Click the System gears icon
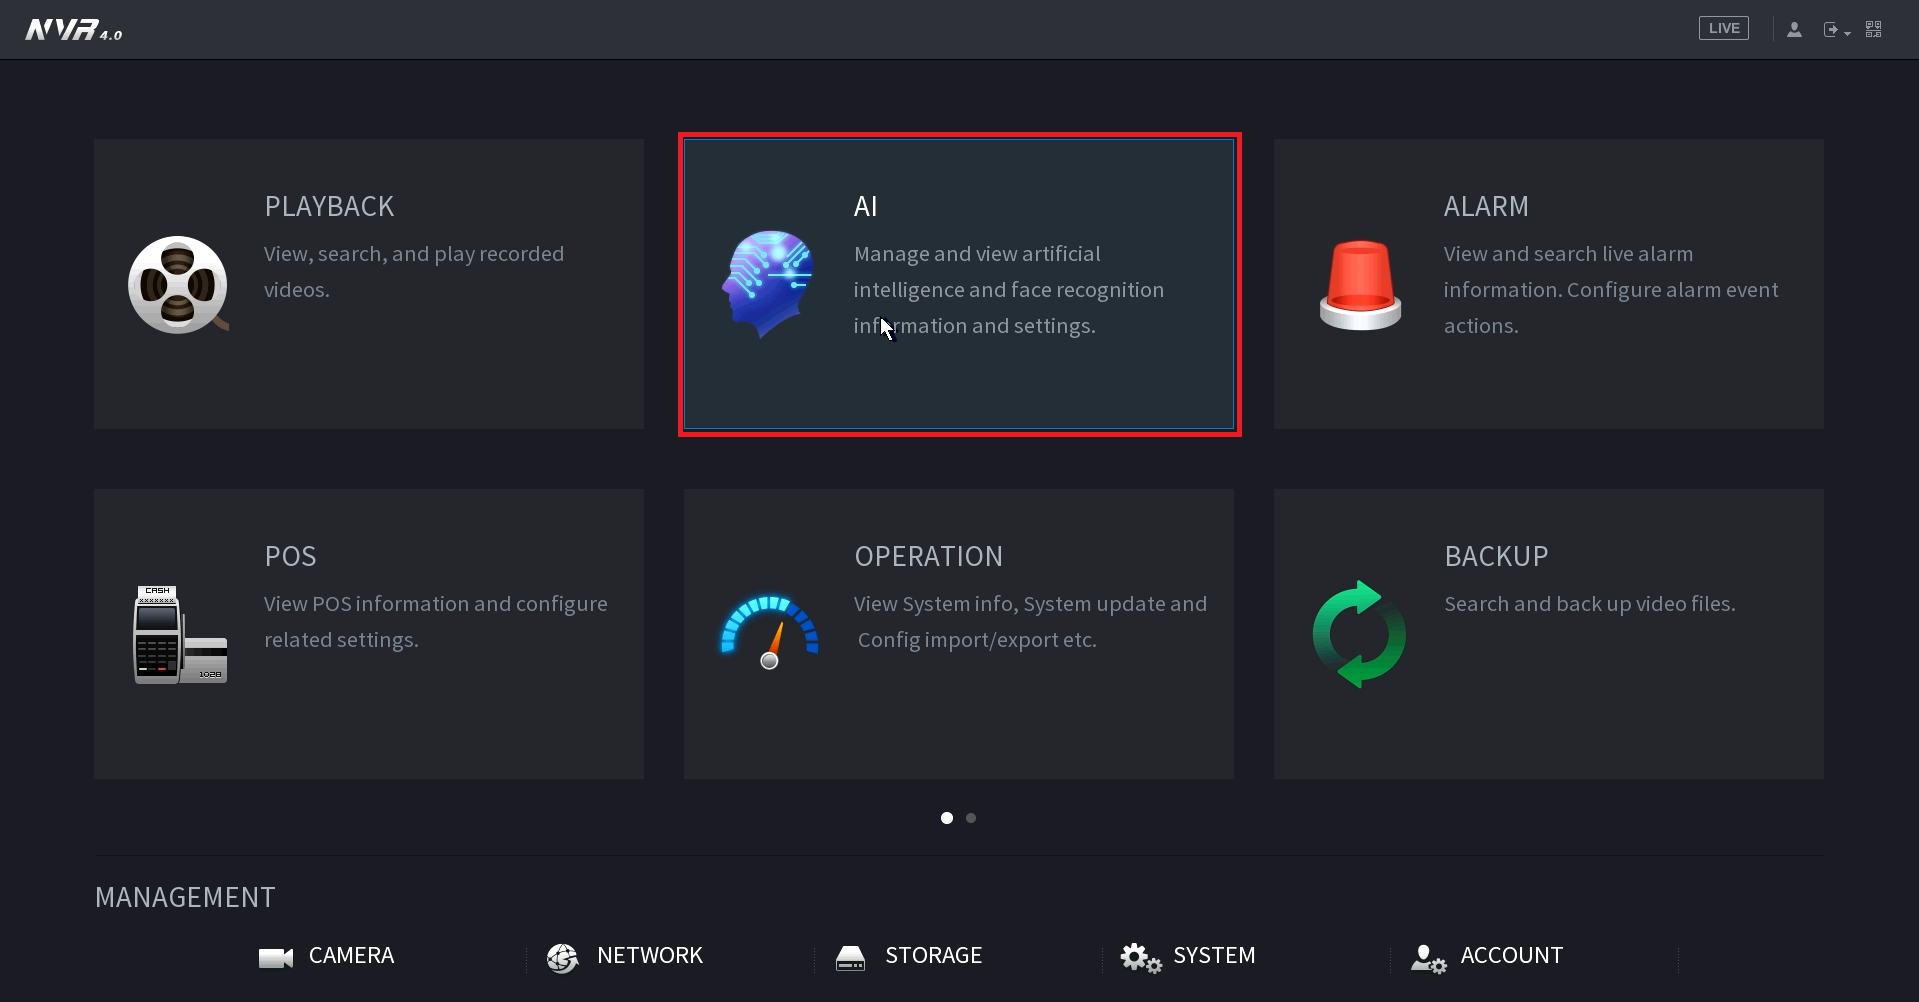 point(1141,958)
